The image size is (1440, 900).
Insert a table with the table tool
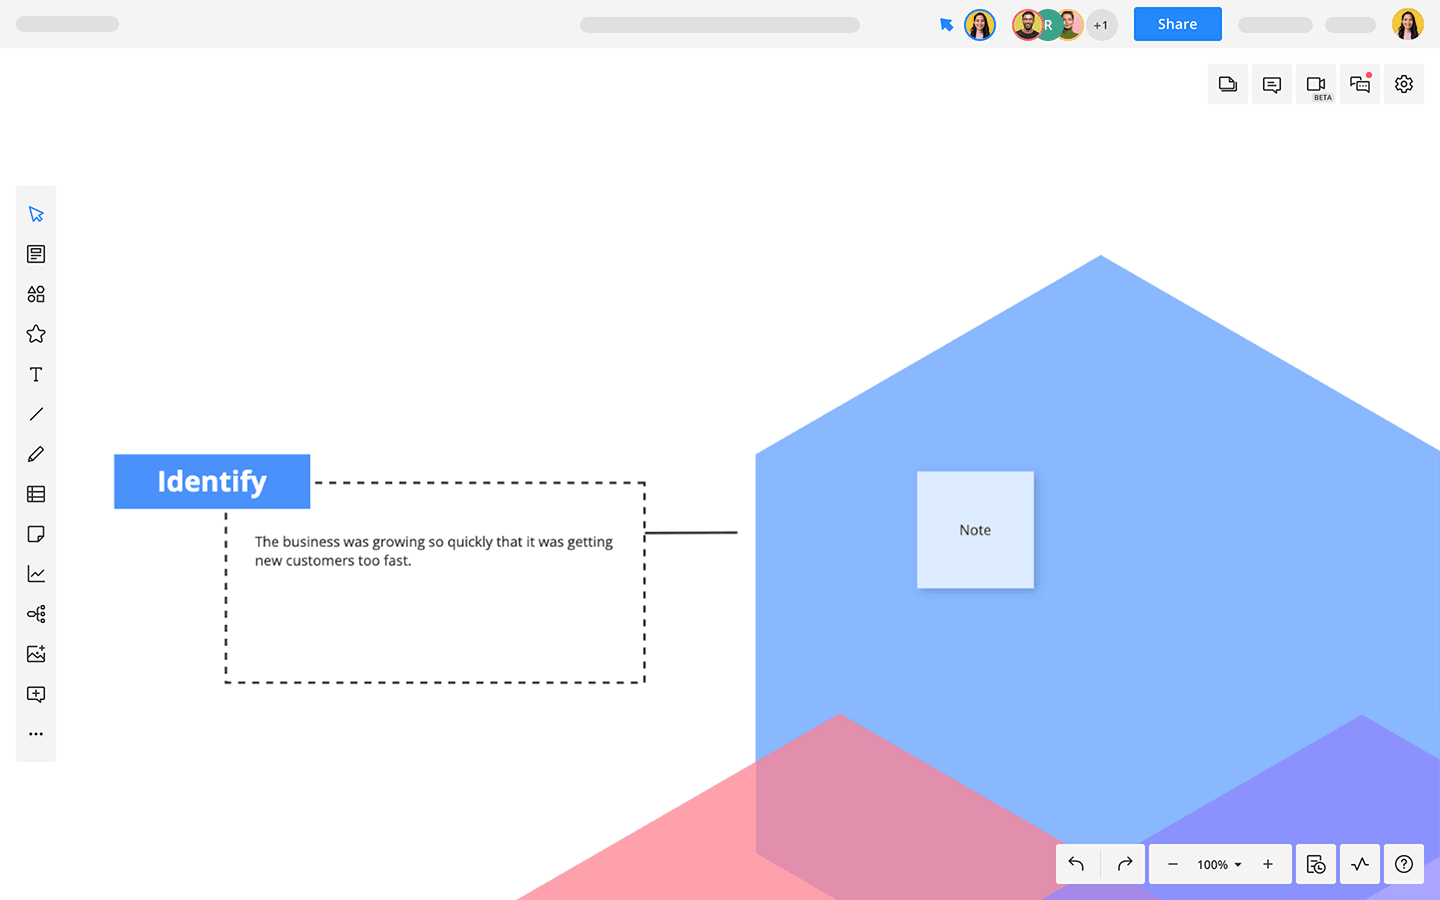(x=36, y=494)
